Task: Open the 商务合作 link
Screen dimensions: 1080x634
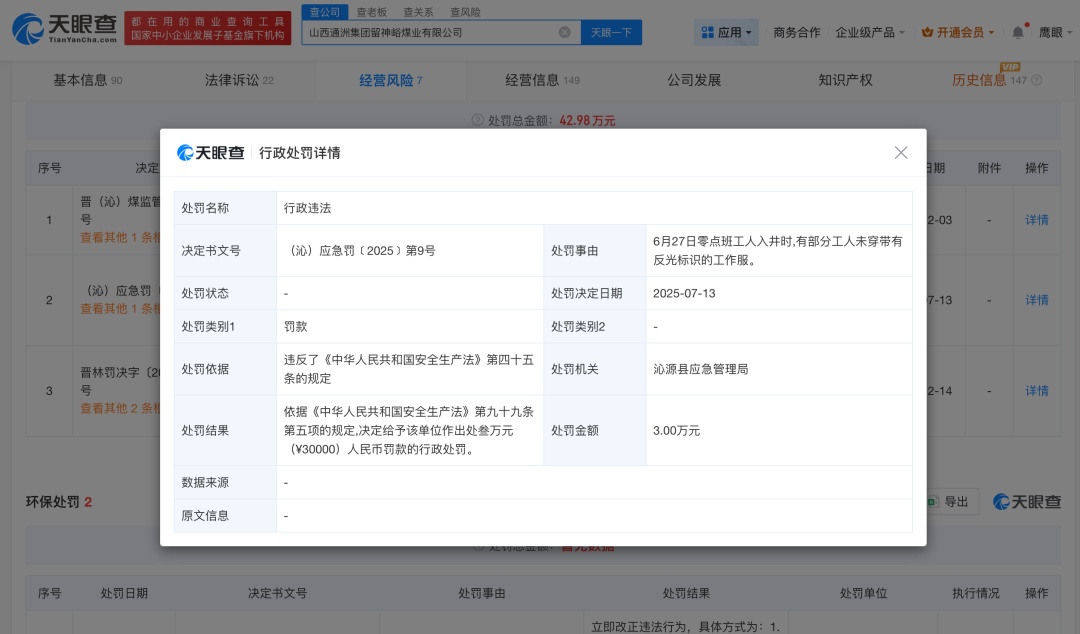Action: [x=796, y=32]
